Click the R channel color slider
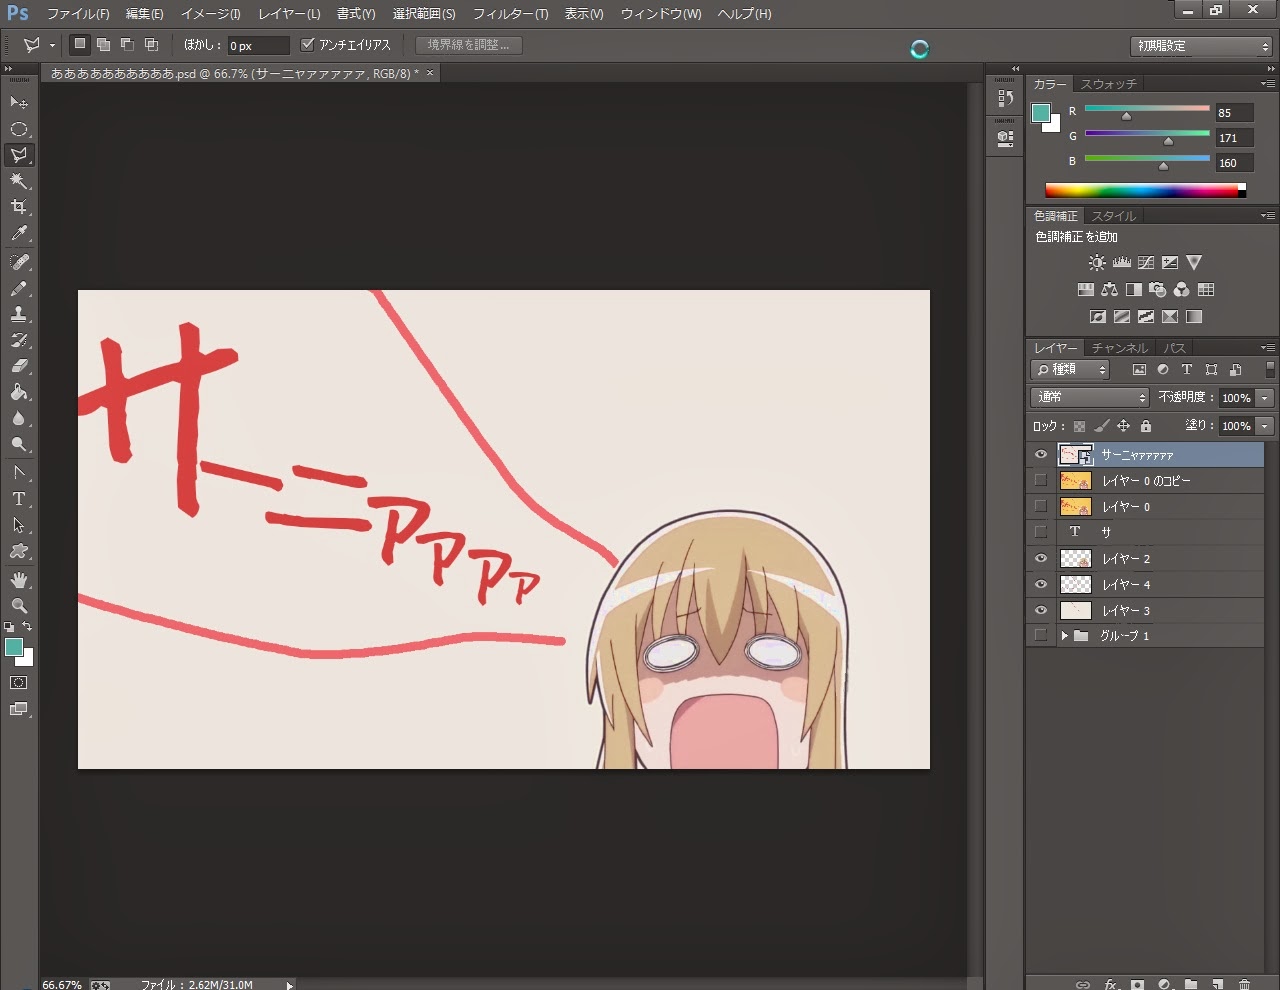1280x990 pixels. pyautogui.click(x=1147, y=110)
